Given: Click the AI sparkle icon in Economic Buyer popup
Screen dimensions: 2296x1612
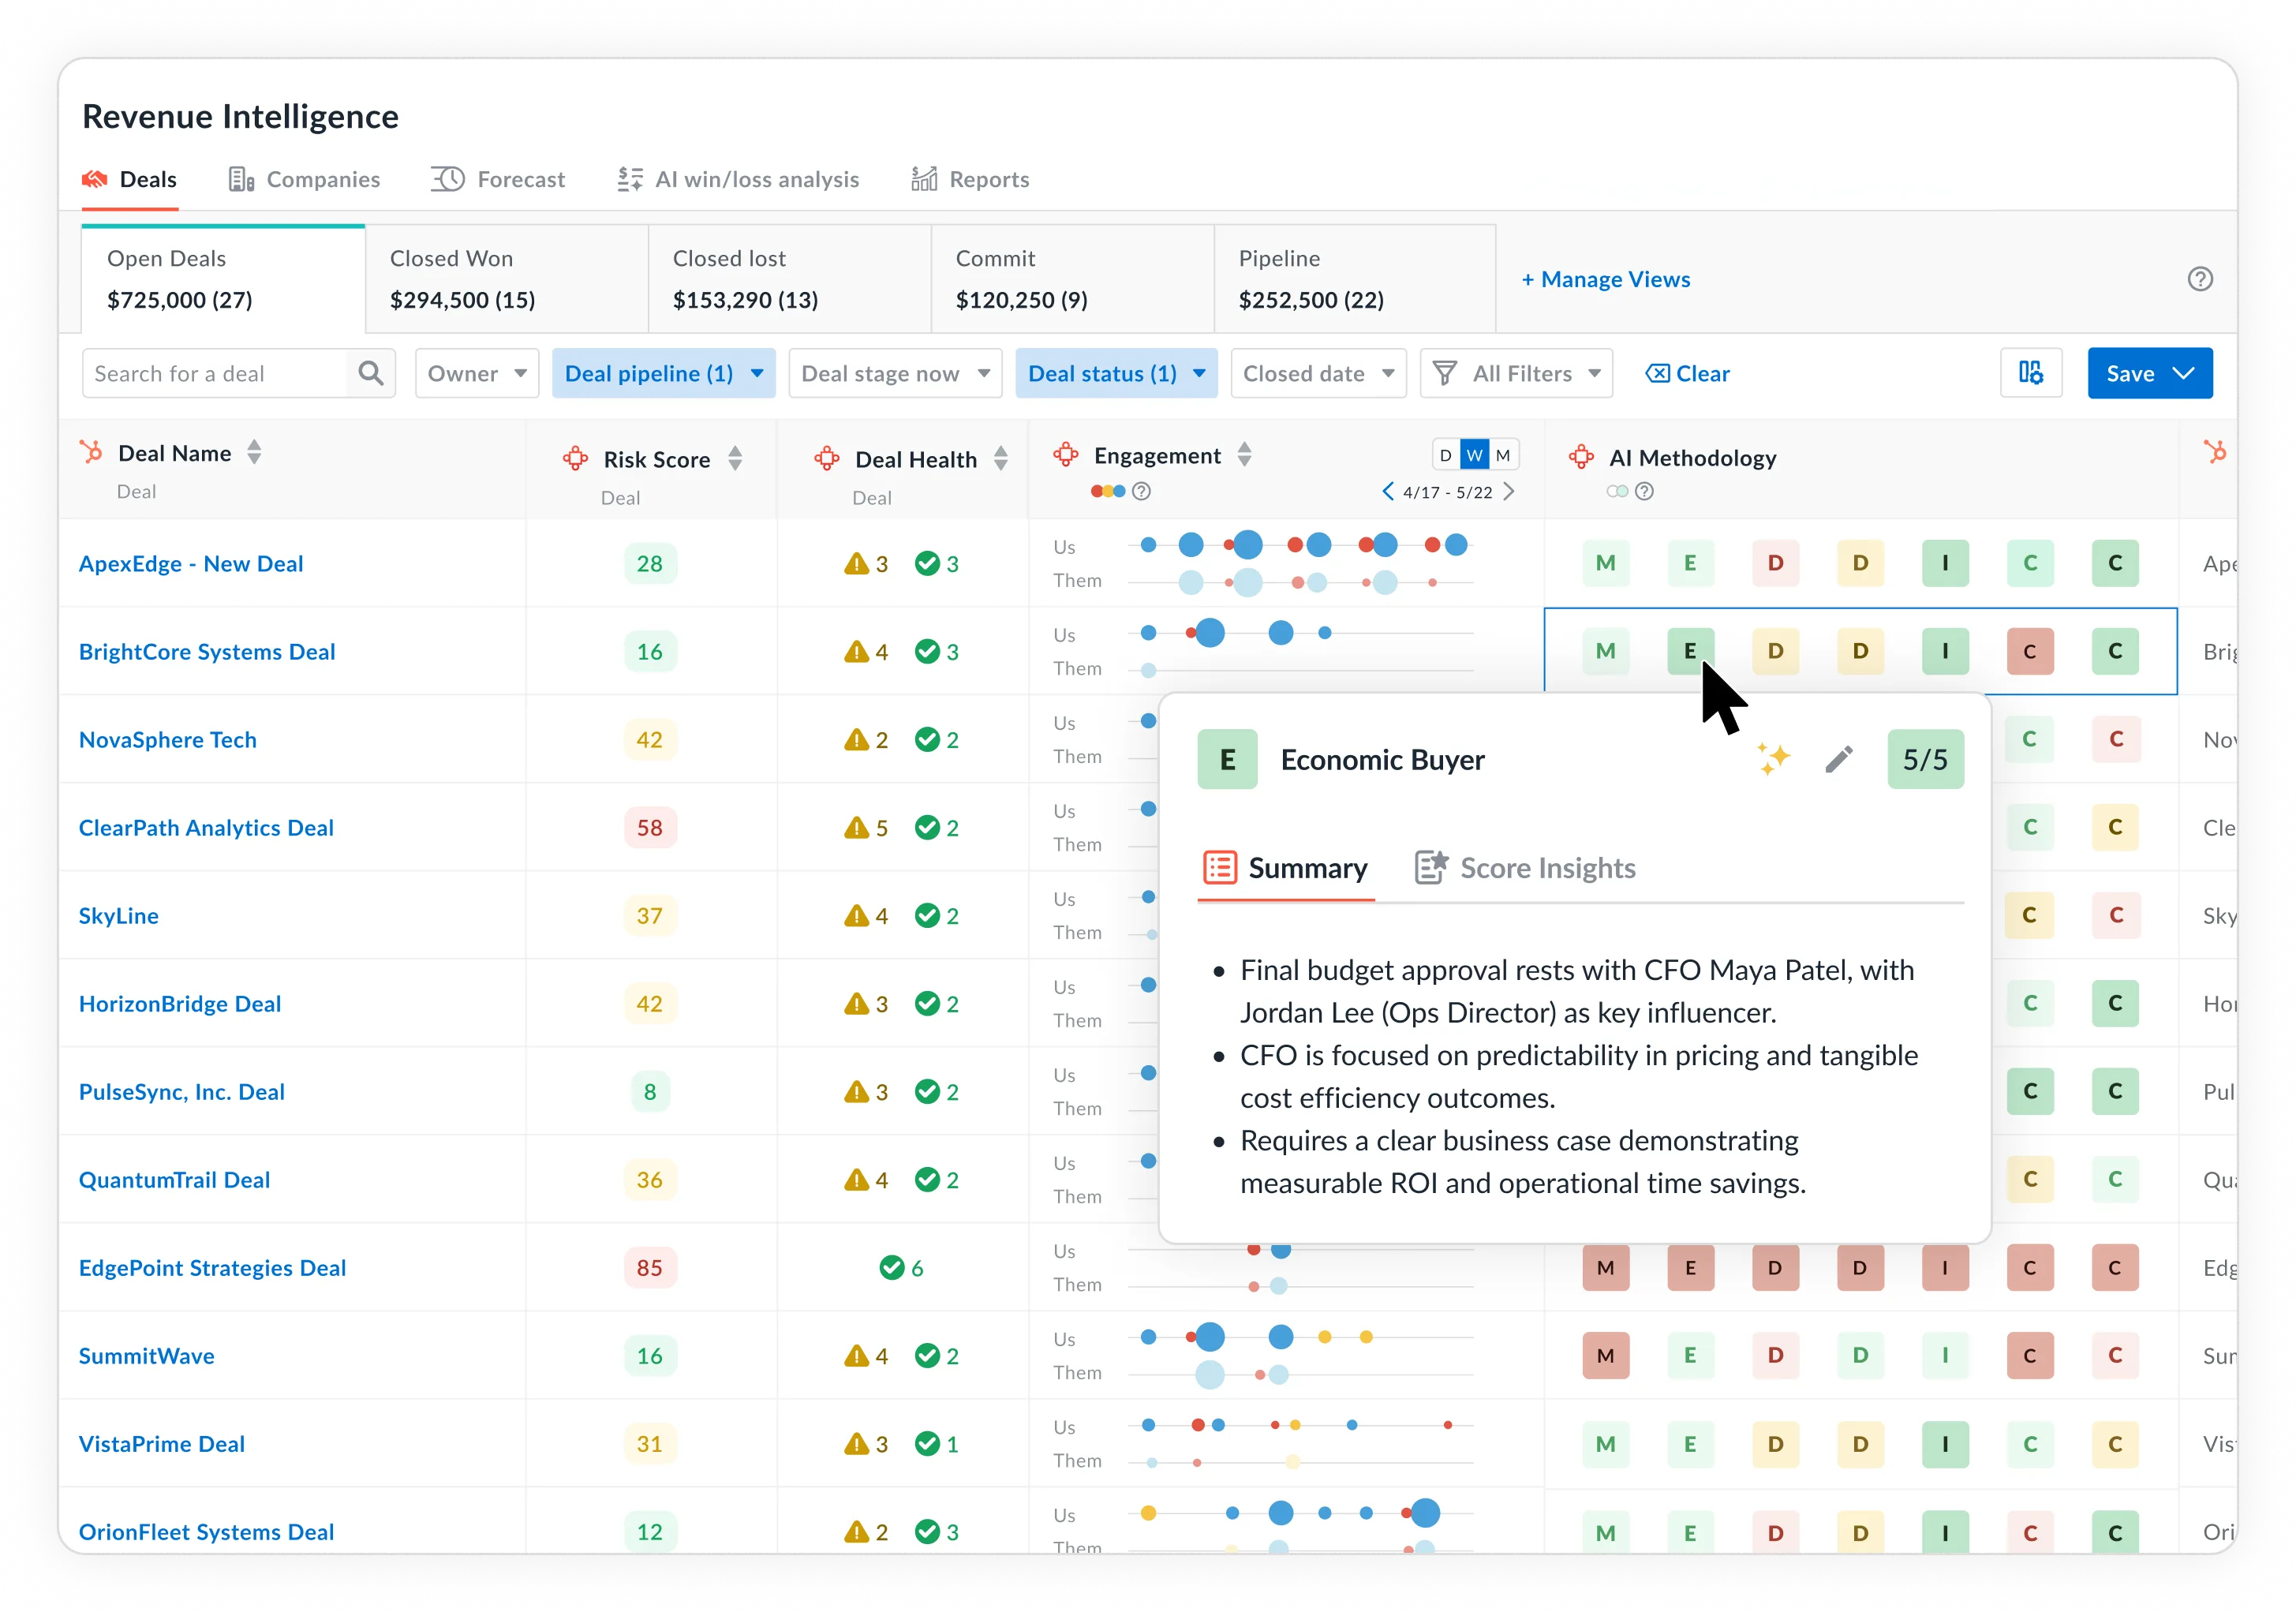Looking at the screenshot, I should click(x=1774, y=759).
